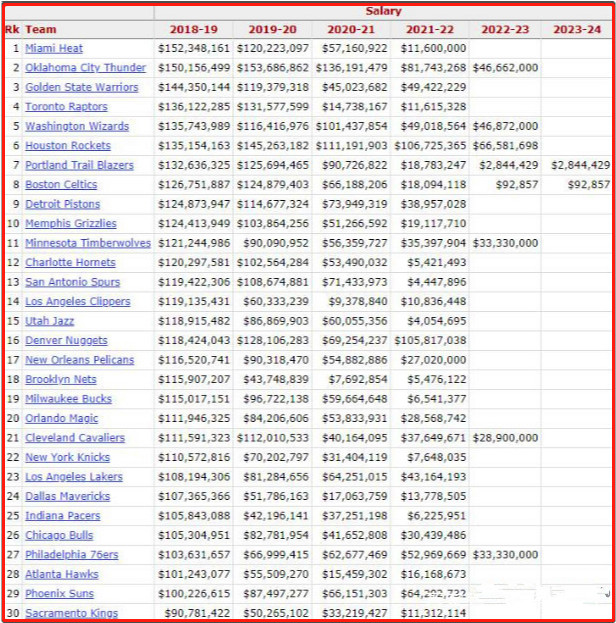The width and height of the screenshot is (616, 623).
Task: Open the Los Angeles Lakers link
Action: (x=74, y=477)
